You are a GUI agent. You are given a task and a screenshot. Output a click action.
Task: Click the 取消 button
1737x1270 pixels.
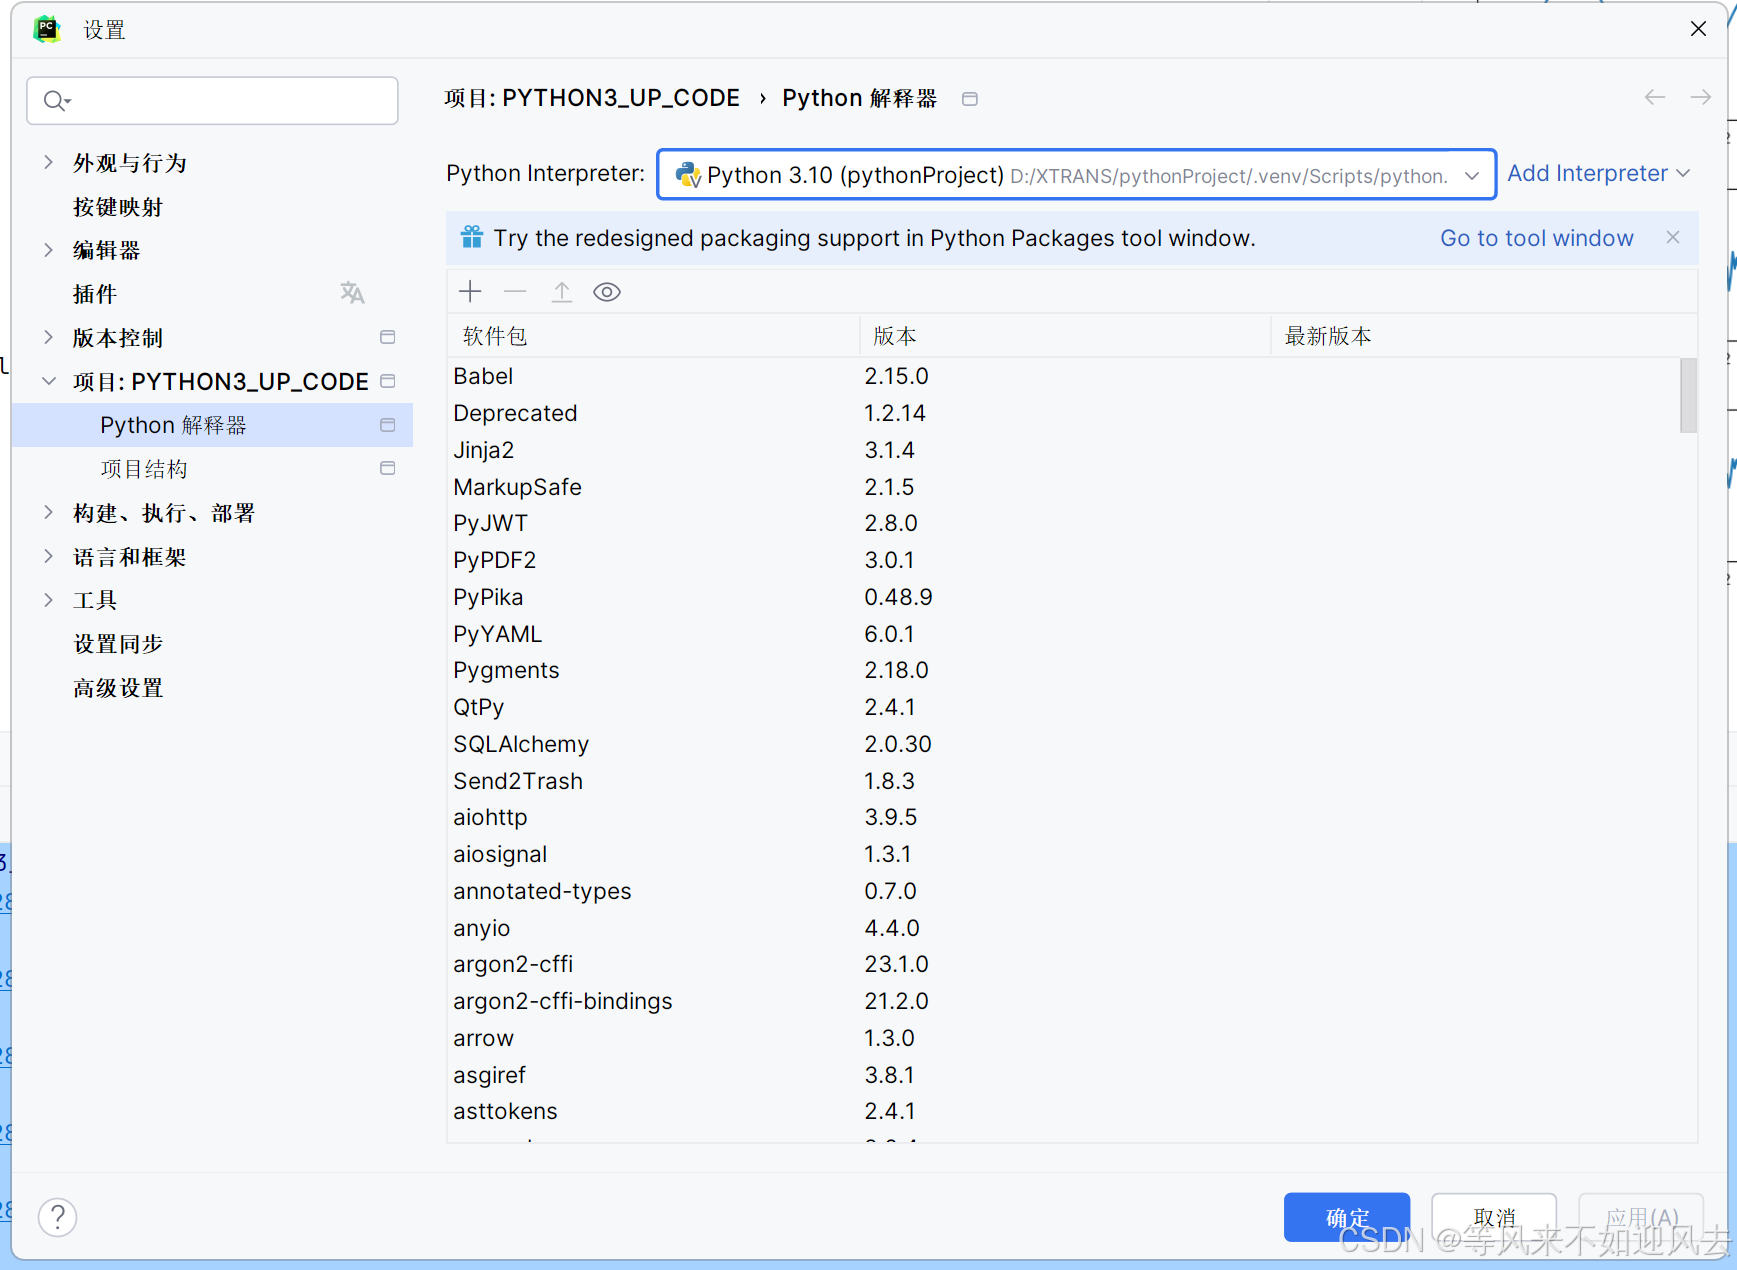coord(1494,1217)
